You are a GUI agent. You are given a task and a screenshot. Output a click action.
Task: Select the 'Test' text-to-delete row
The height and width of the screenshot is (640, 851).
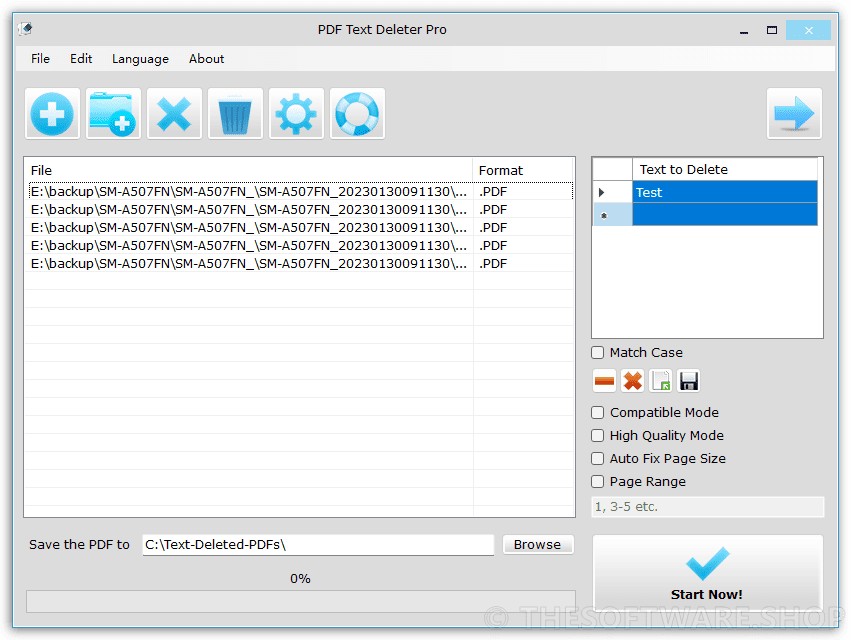coord(725,192)
